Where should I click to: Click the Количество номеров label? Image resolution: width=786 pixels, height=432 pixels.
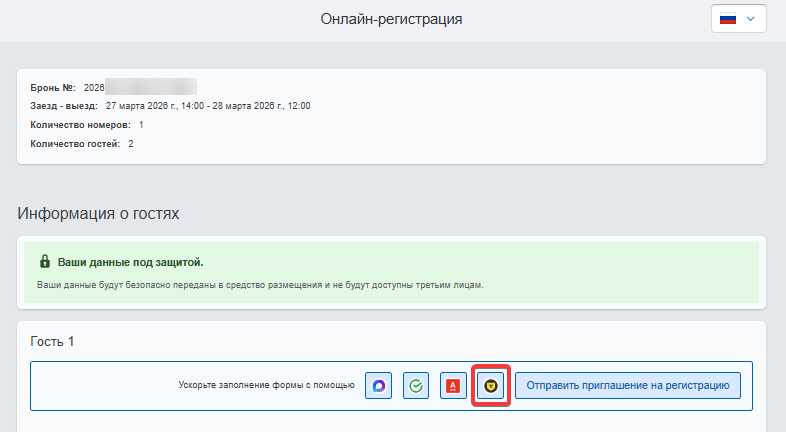point(80,125)
